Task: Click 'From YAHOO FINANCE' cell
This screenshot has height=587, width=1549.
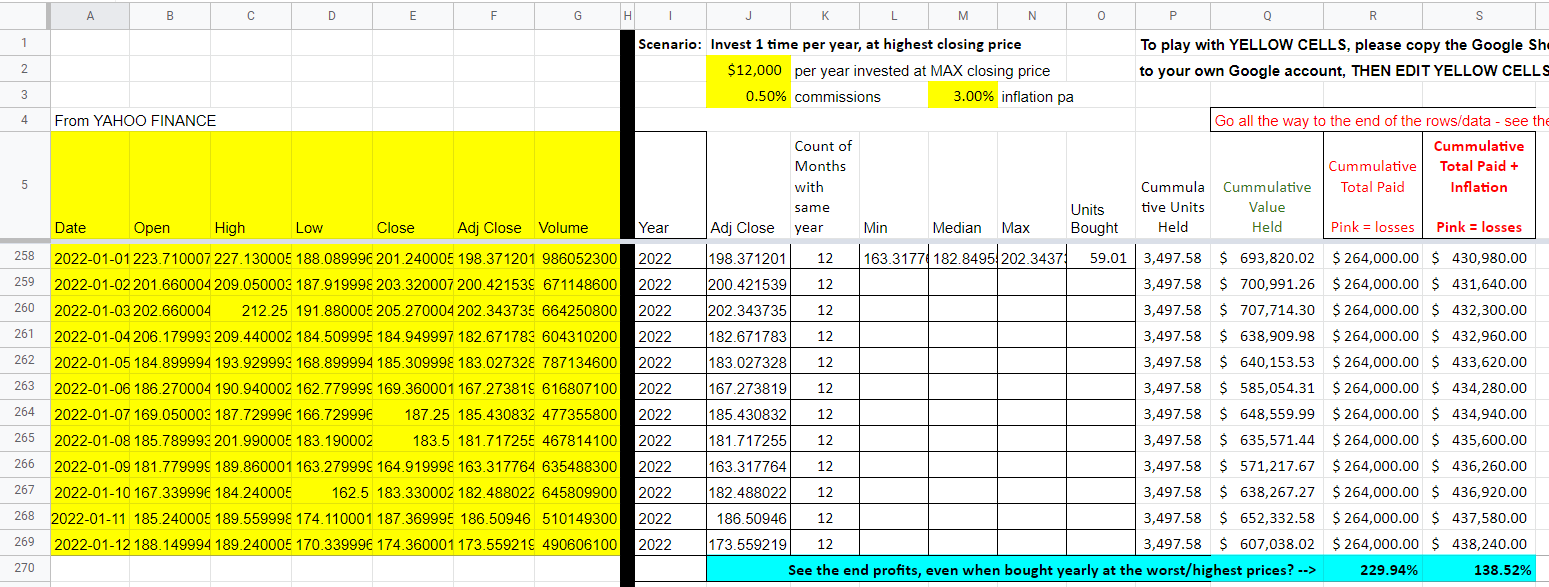Action: (x=135, y=120)
